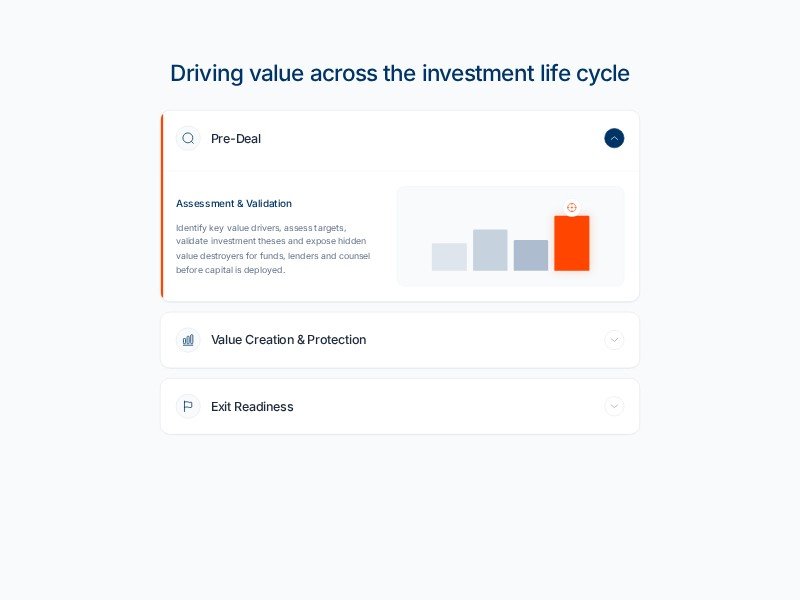Click the divider line under Pre-Deal header
The width and height of the screenshot is (800, 600).
[x=400, y=170]
